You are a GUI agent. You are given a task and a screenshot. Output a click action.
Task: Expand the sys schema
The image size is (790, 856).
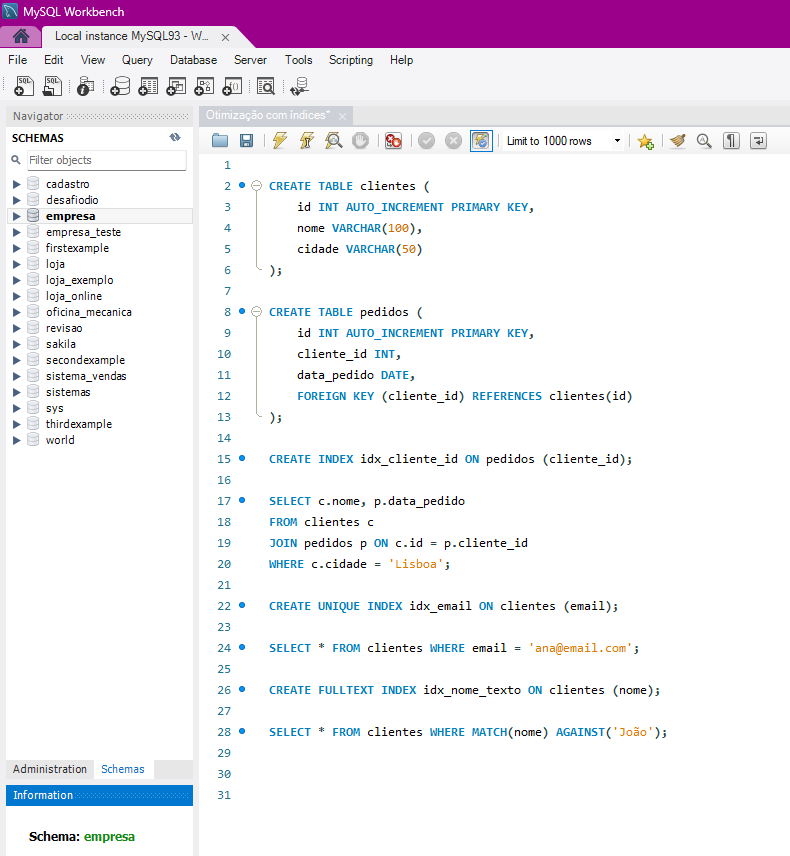[x=16, y=408]
